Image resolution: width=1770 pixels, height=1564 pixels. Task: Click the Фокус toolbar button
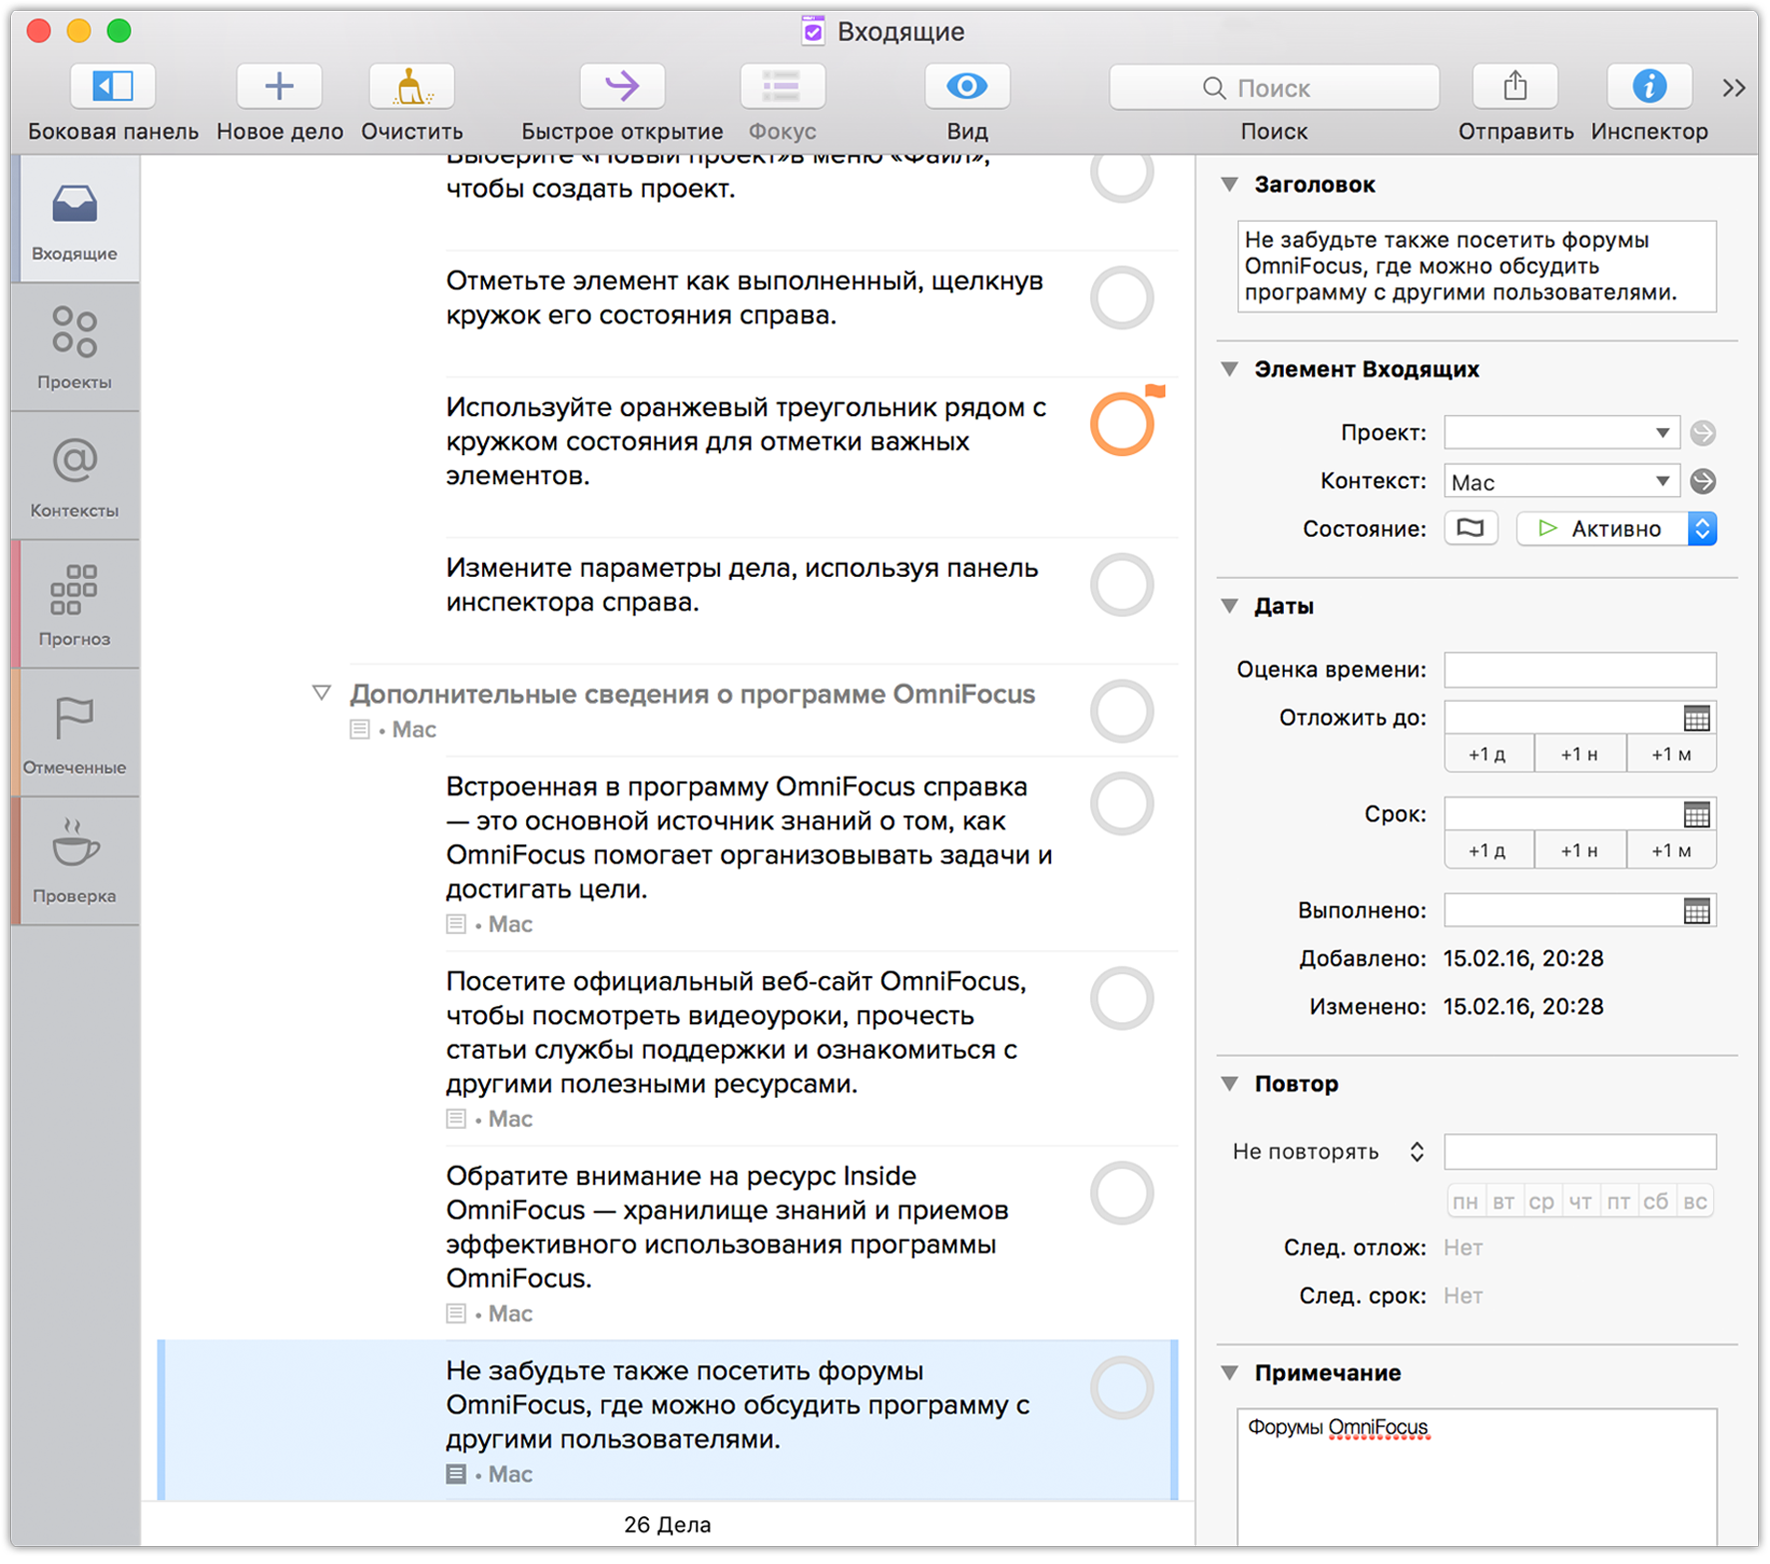pyautogui.click(x=782, y=87)
